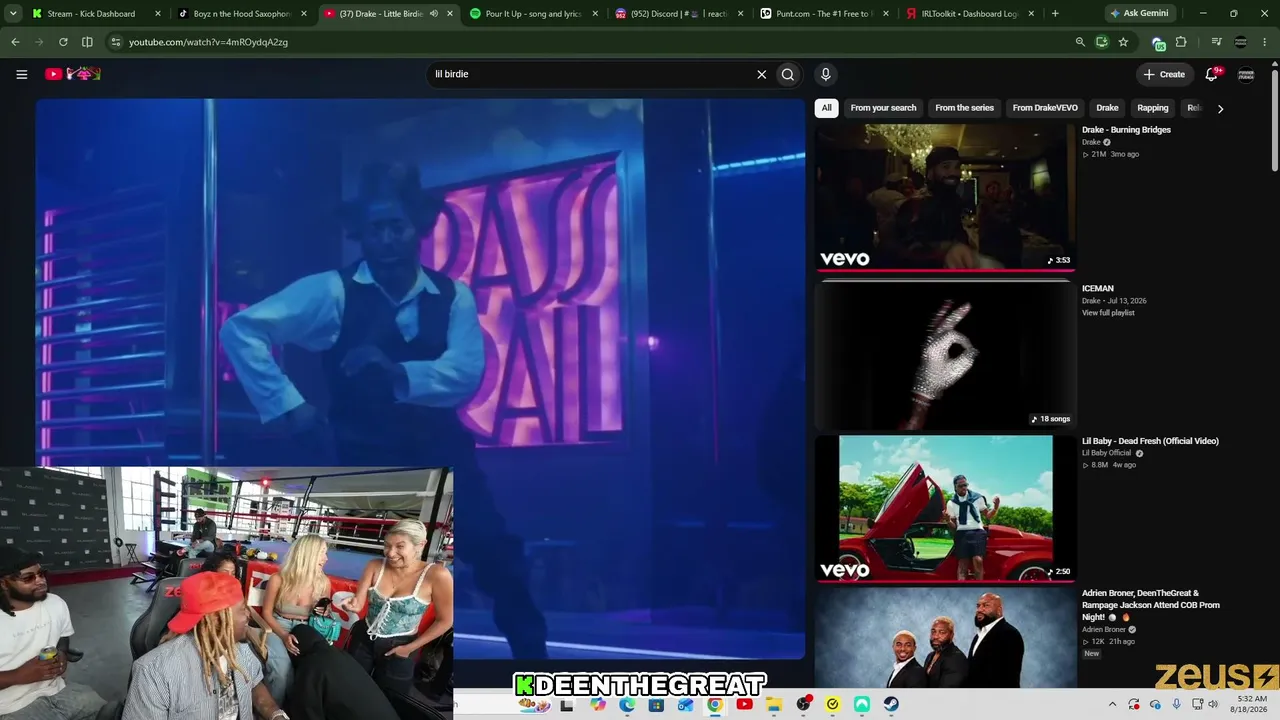1280x720 pixels.
Task: Select the From DrakeVEVO chip
Action: (1045, 108)
